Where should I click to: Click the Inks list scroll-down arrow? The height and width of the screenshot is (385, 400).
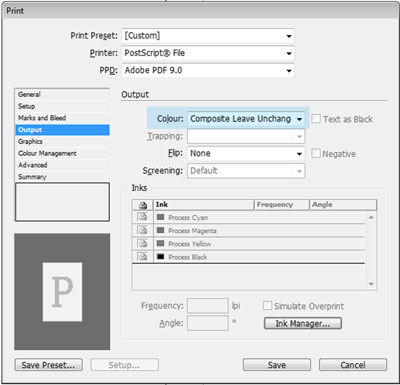click(371, 284)
